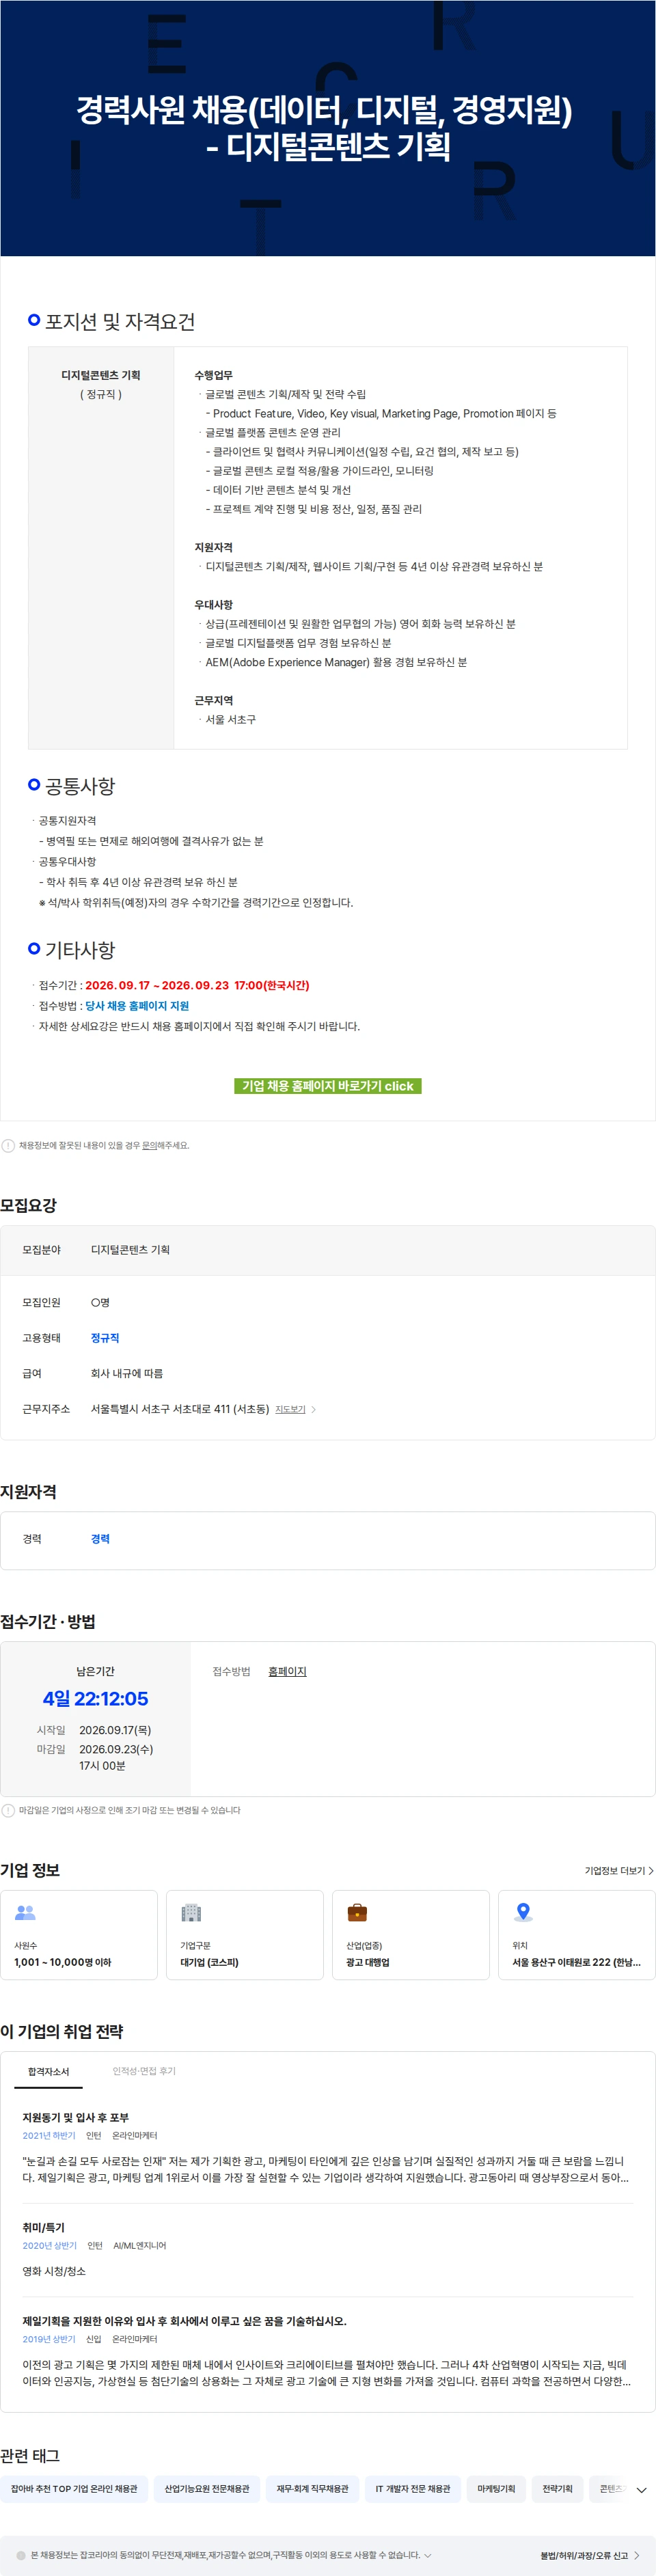This screenshot has width=656, height=2576.
Task: Click the 전략기획 tag
Action: pyautogui.click(x=557, y=2488)
